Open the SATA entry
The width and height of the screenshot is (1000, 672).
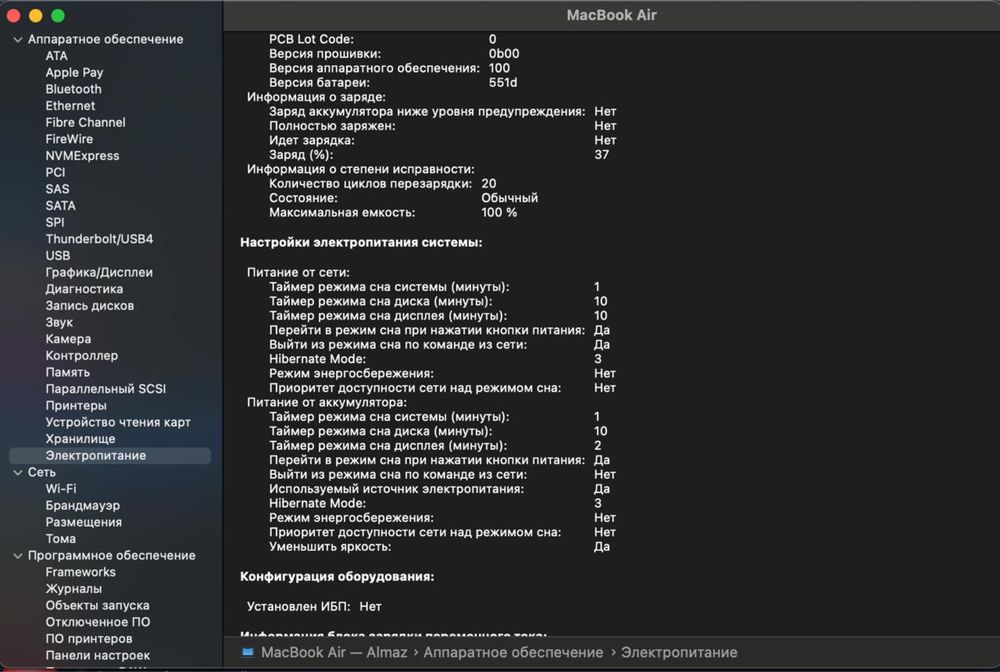61,205
